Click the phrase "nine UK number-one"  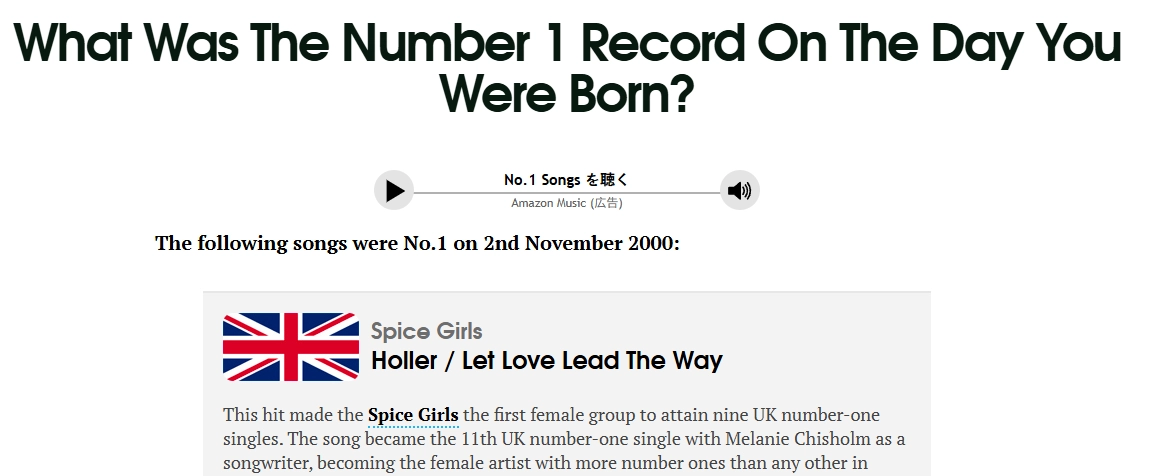pos(803,415)
